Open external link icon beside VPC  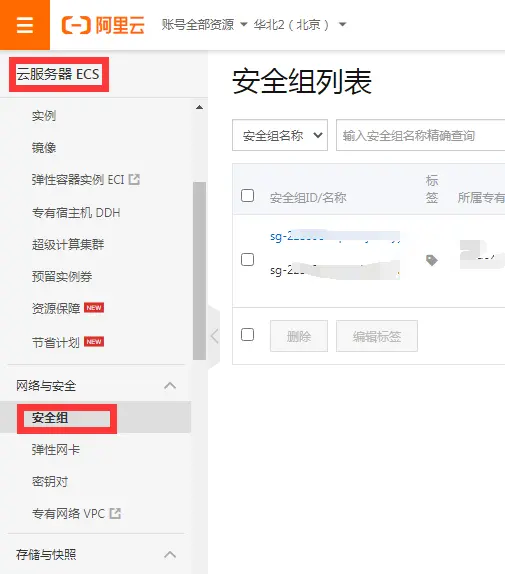115,513
